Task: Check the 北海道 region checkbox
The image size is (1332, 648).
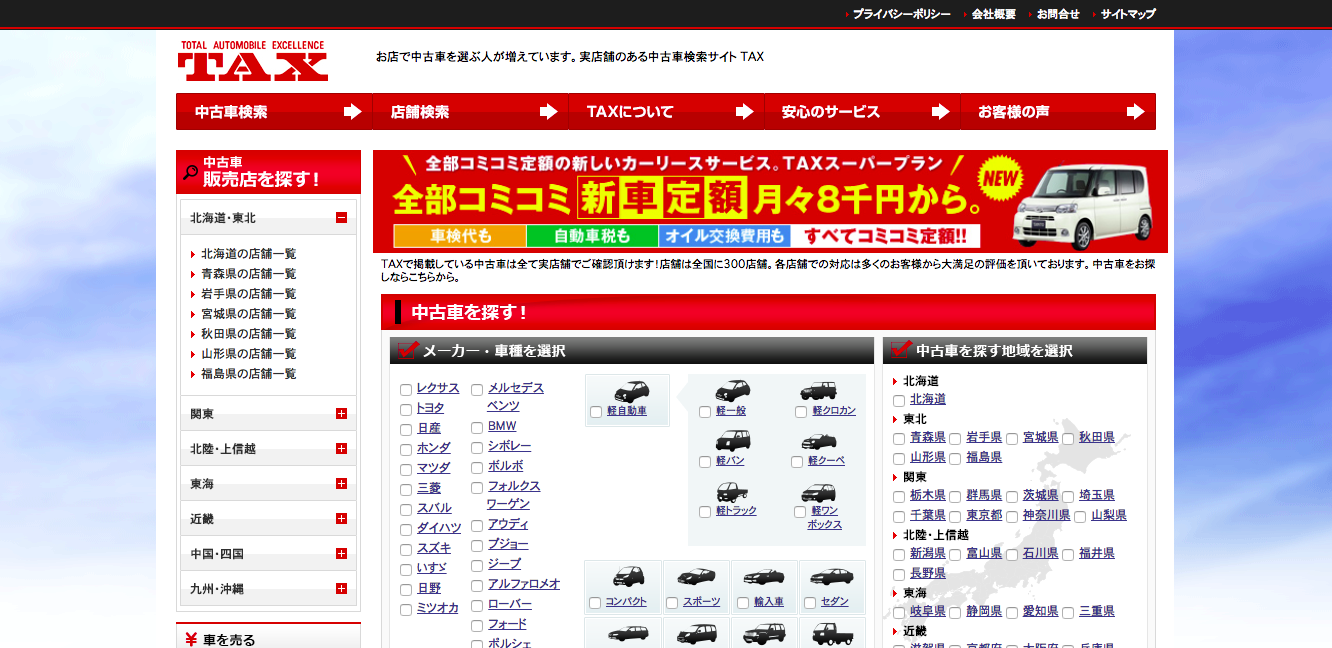Action: pos(899,401)
